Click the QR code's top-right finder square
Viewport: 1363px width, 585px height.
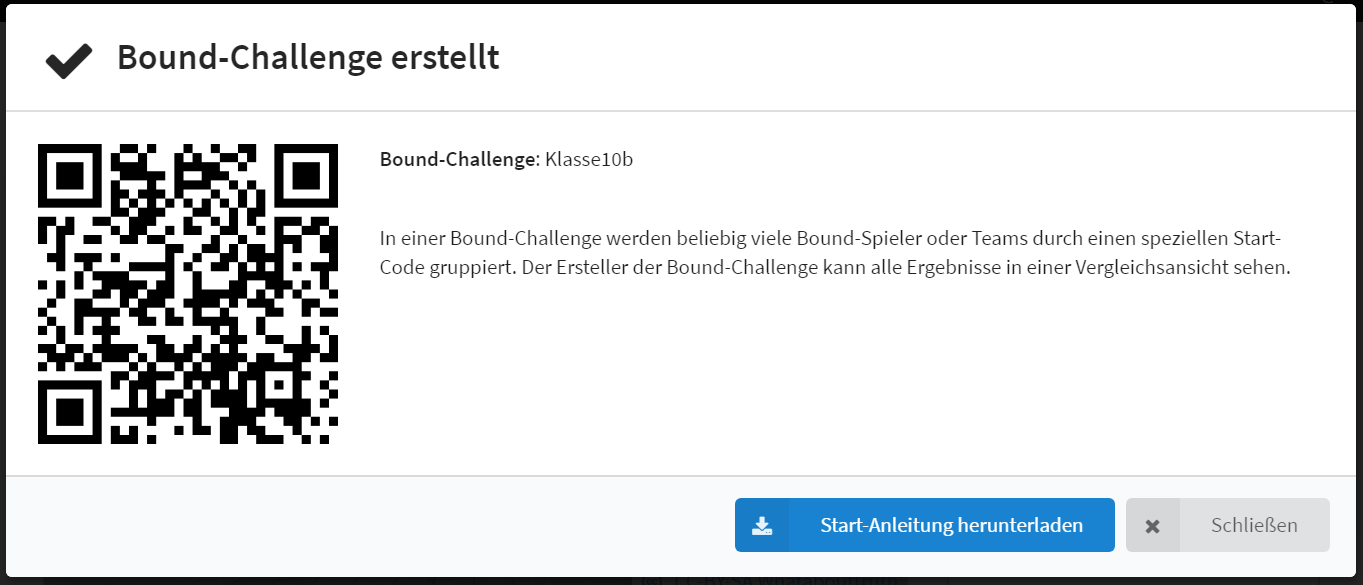305,177
